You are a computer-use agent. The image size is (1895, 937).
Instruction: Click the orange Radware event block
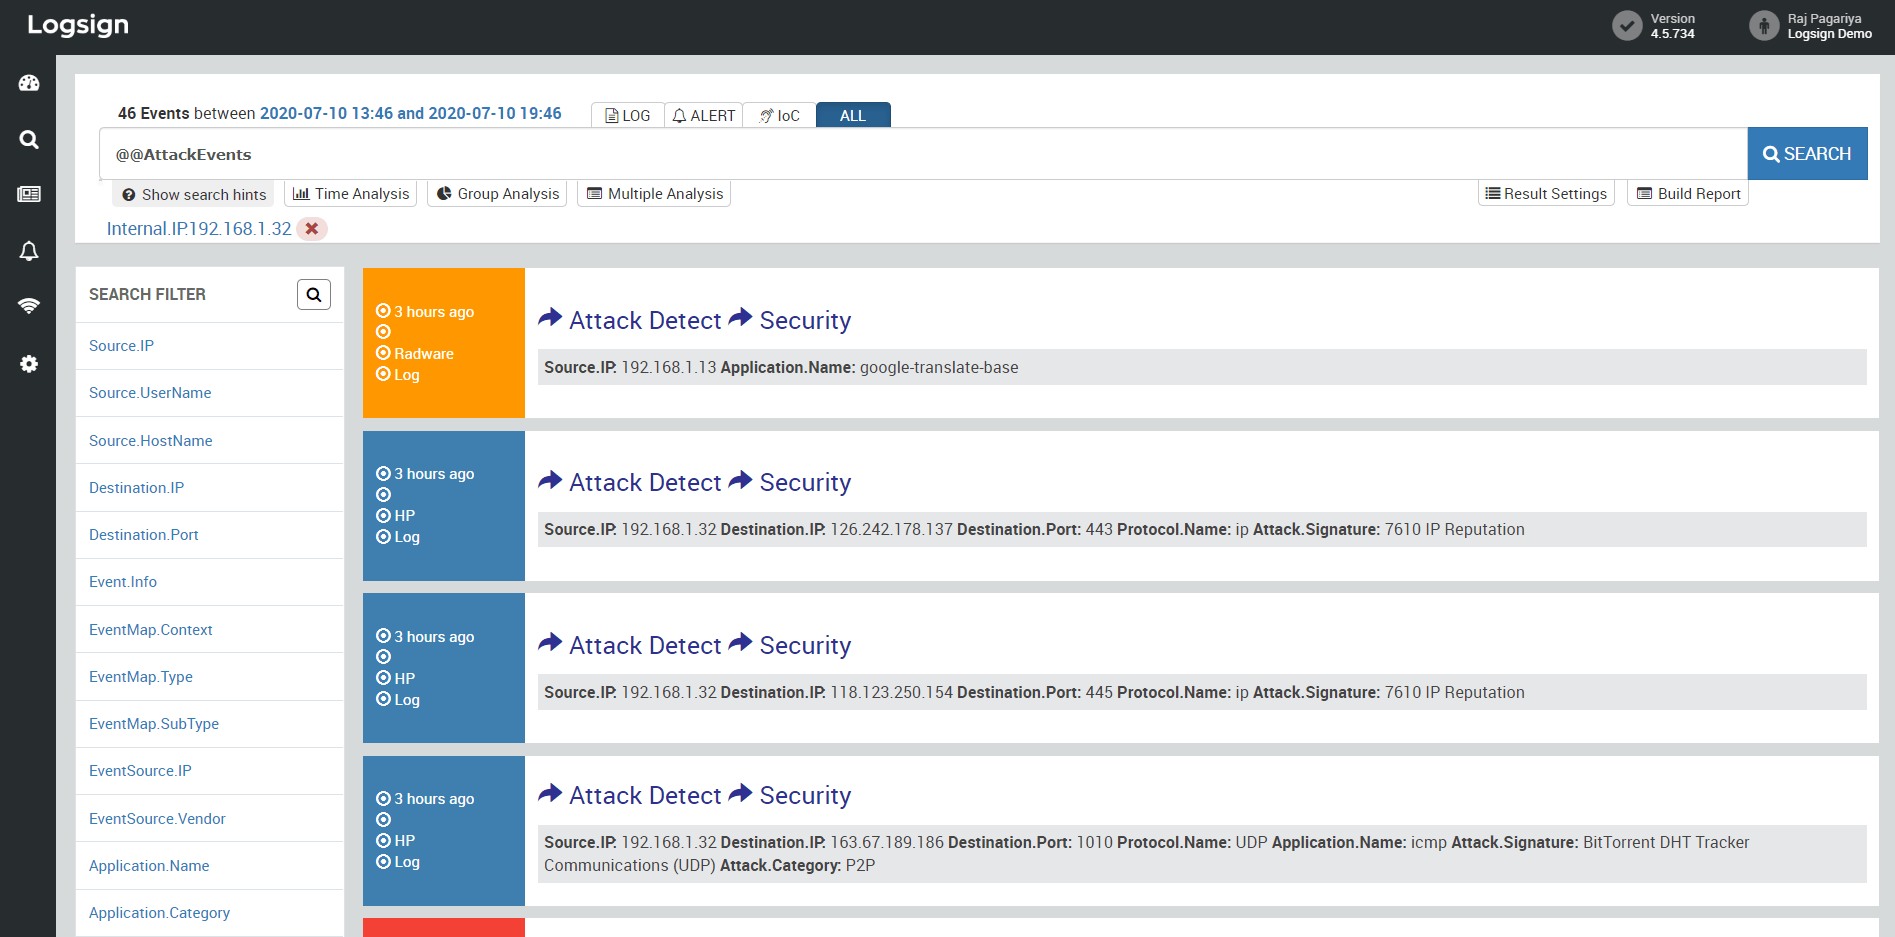443,343
